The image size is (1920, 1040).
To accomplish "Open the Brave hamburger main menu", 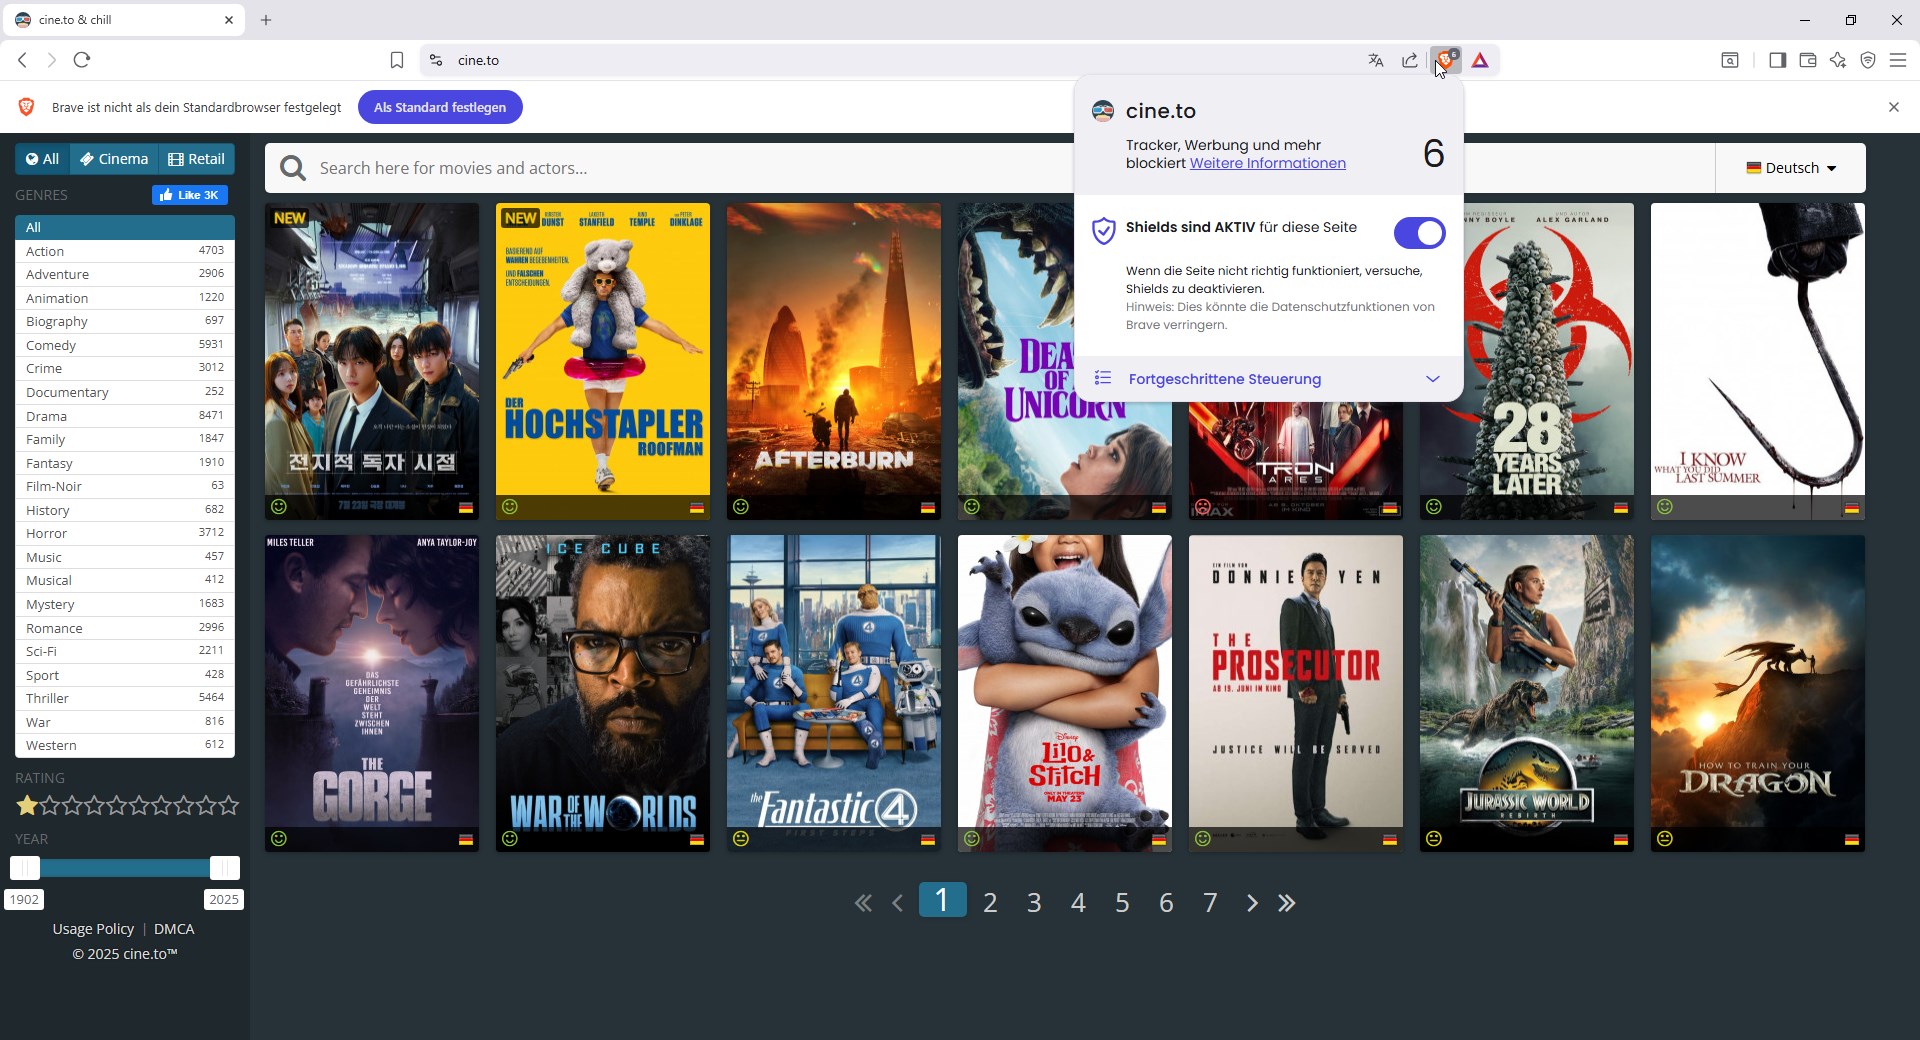I will (1897, 60).
